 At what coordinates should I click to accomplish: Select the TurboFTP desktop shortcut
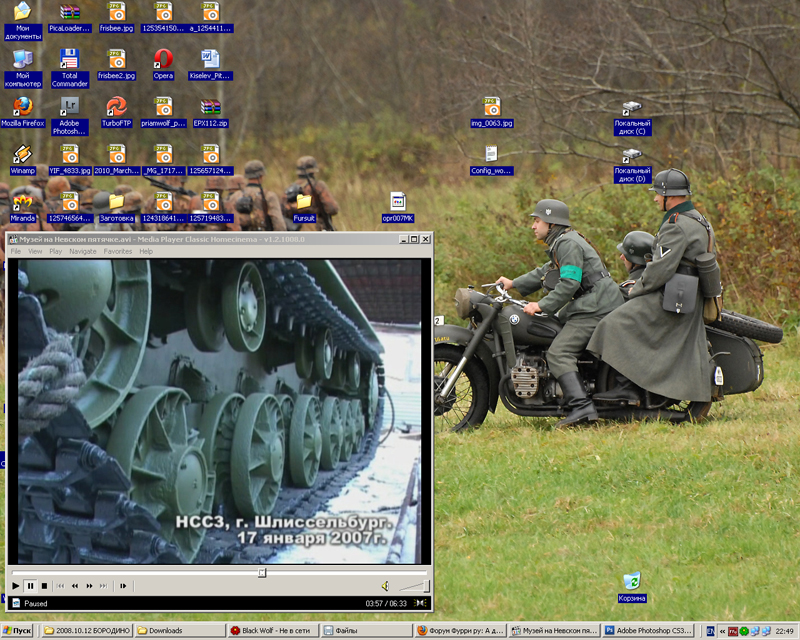pos(116,107)
